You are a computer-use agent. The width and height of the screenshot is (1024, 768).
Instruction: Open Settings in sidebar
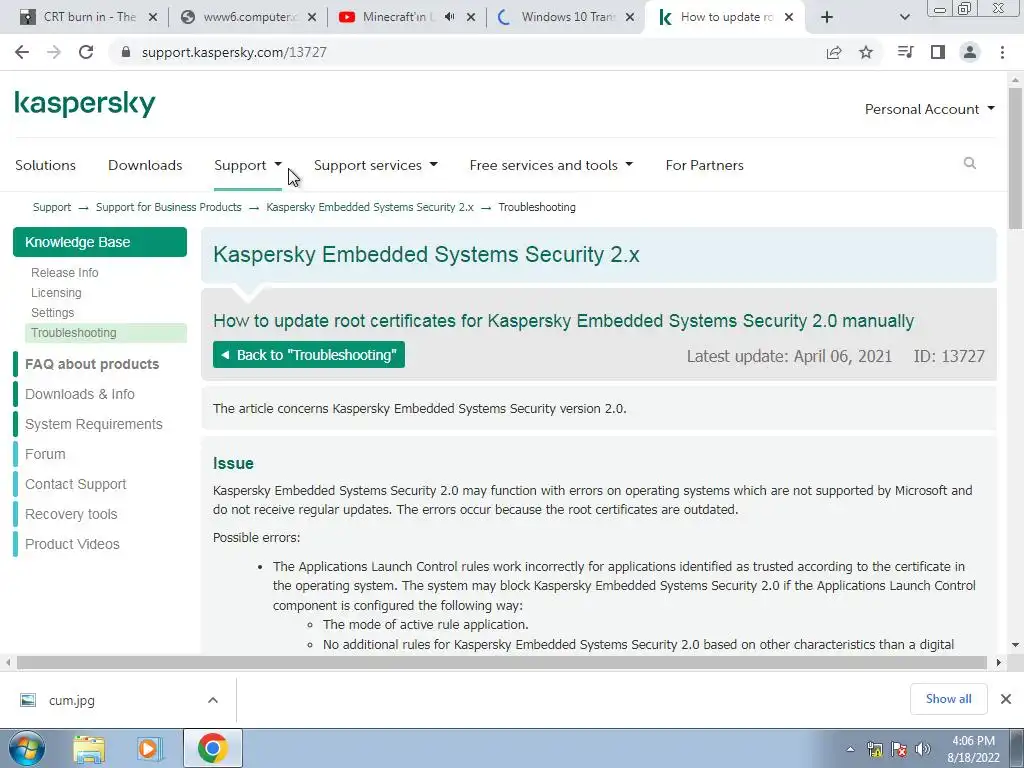(52, 313)
